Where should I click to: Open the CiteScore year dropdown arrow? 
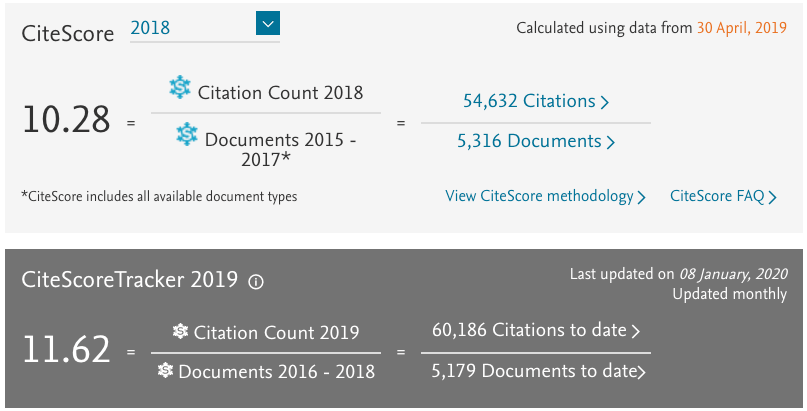267,25
